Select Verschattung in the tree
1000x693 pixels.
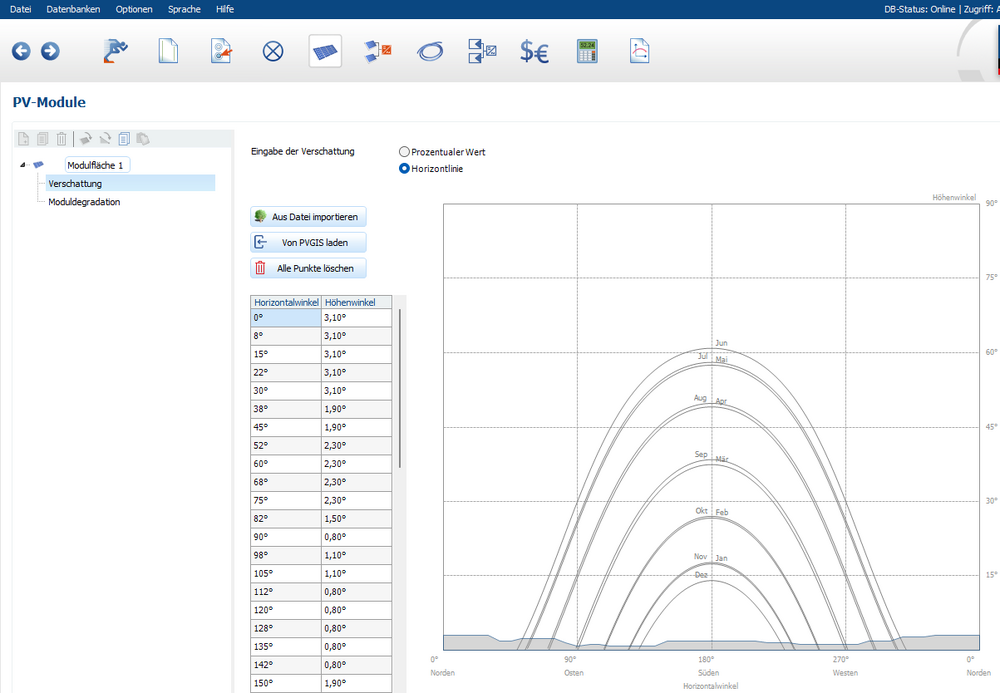click(x=75, y=183)
